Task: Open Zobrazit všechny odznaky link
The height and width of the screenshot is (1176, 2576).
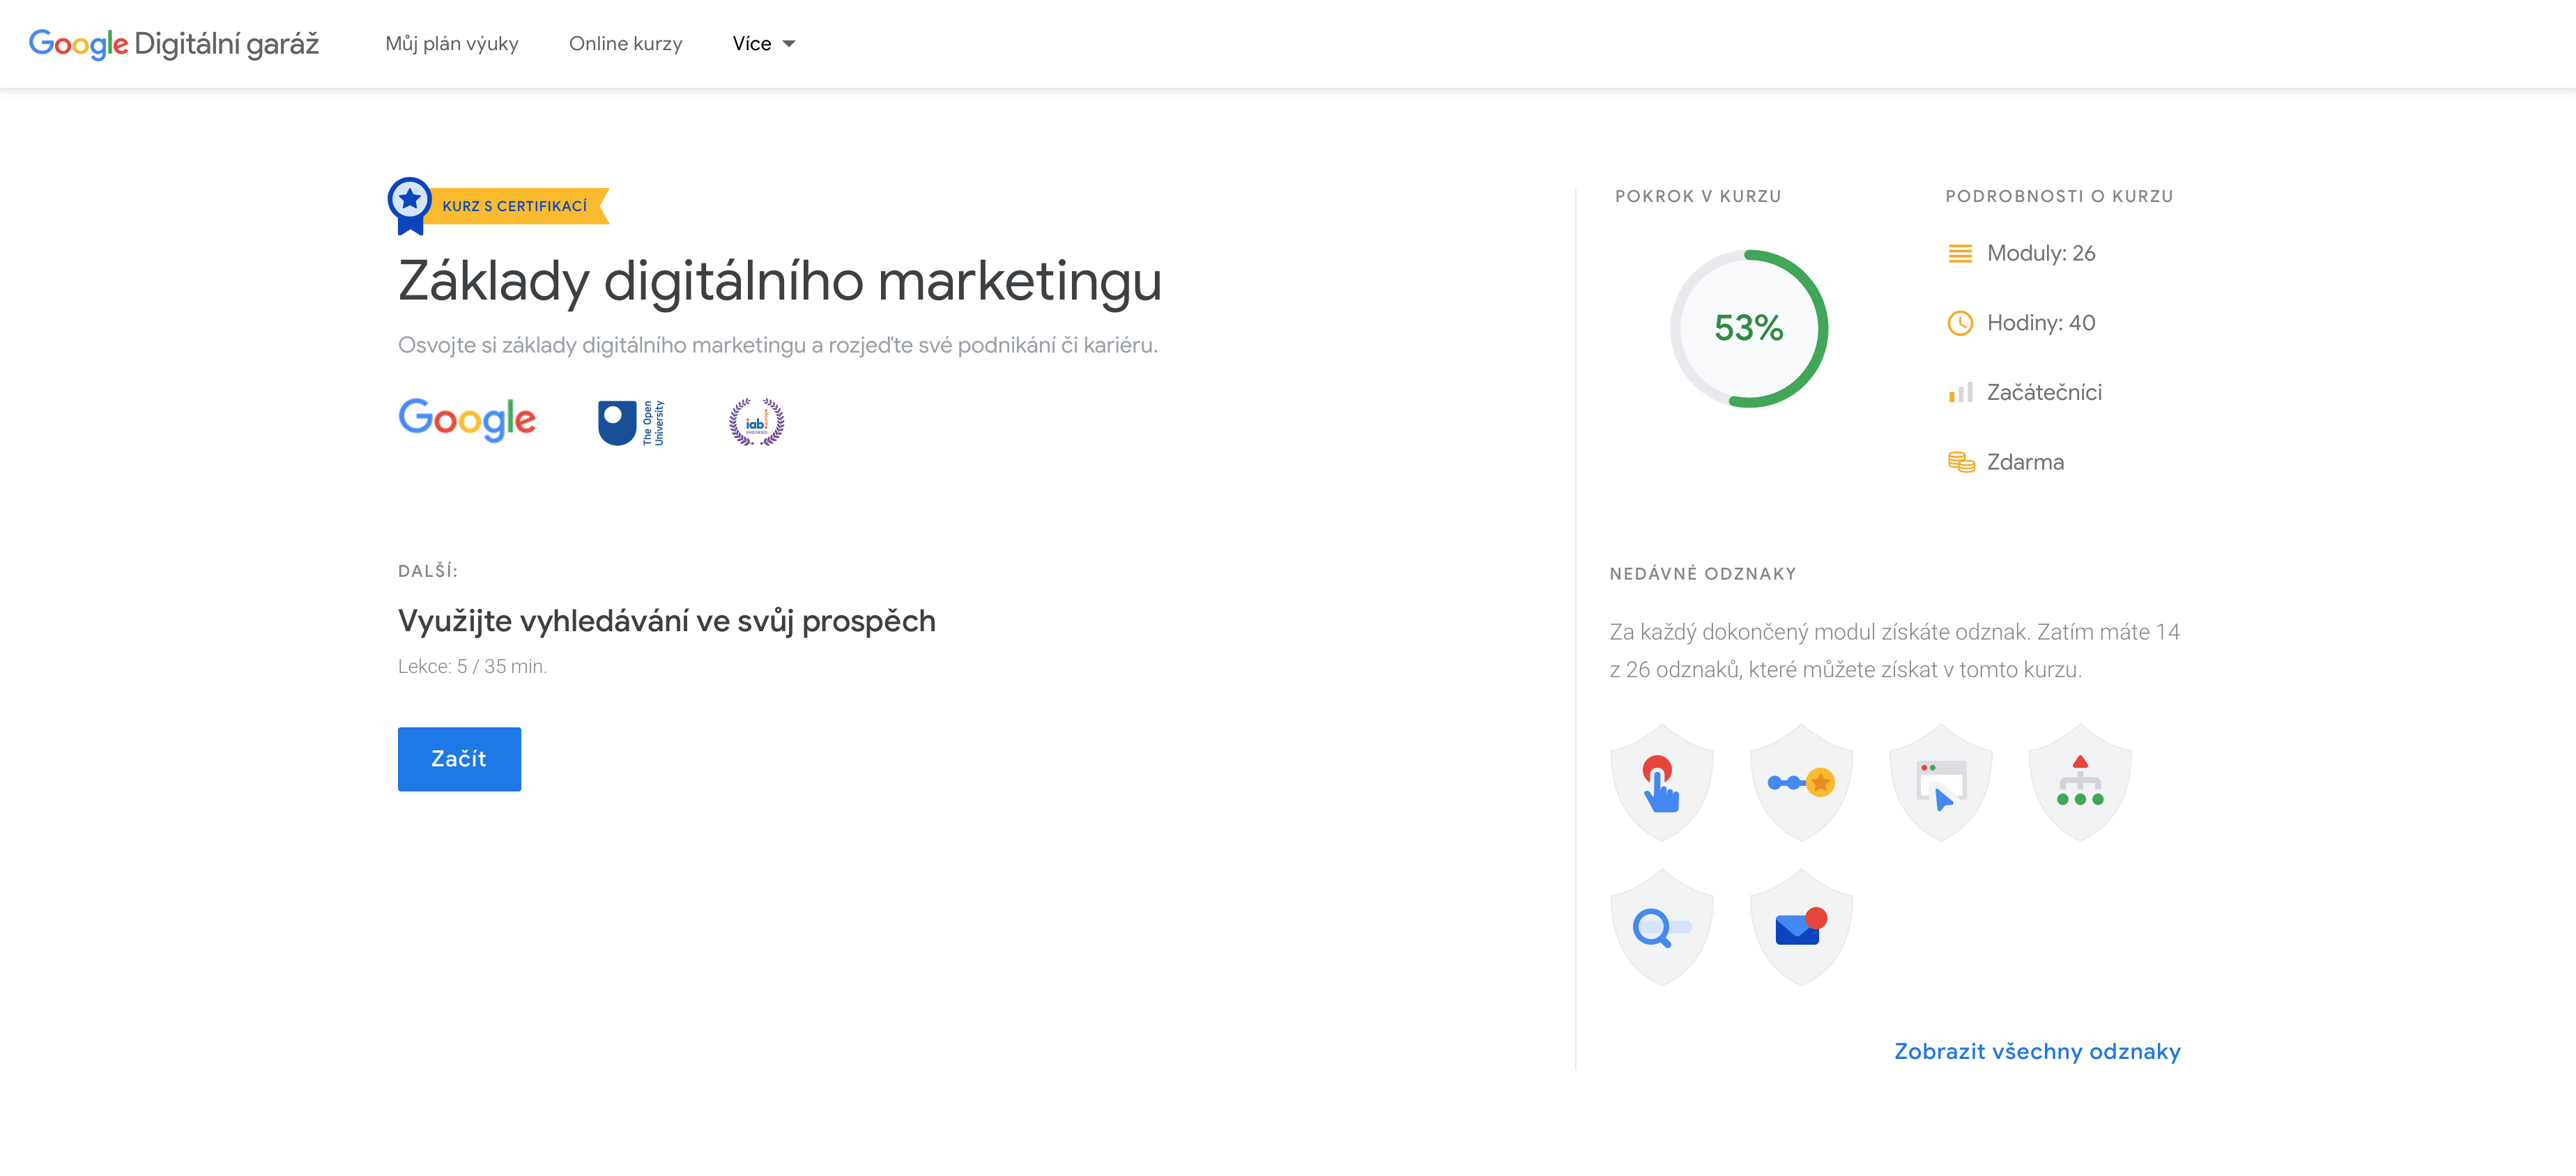Action: click(2036, 1051)
